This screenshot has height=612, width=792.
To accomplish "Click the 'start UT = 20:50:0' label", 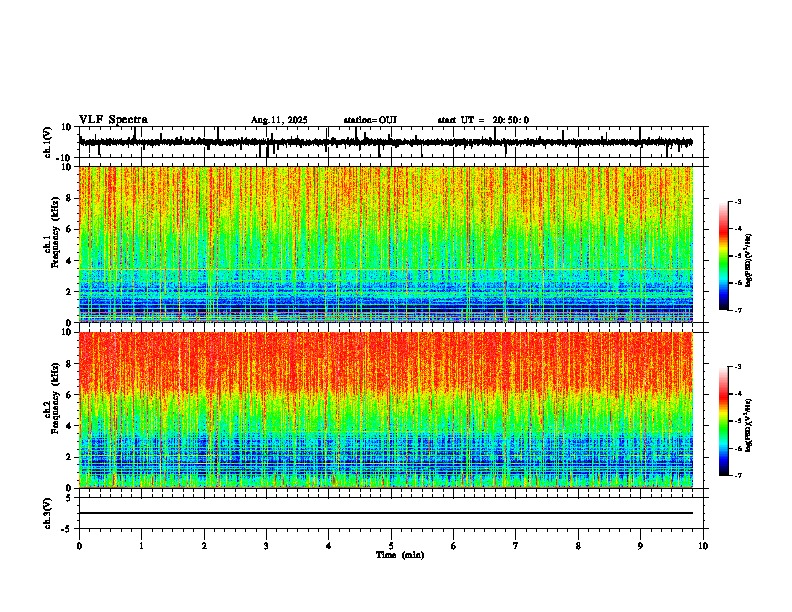I will (x=483, y=120).
